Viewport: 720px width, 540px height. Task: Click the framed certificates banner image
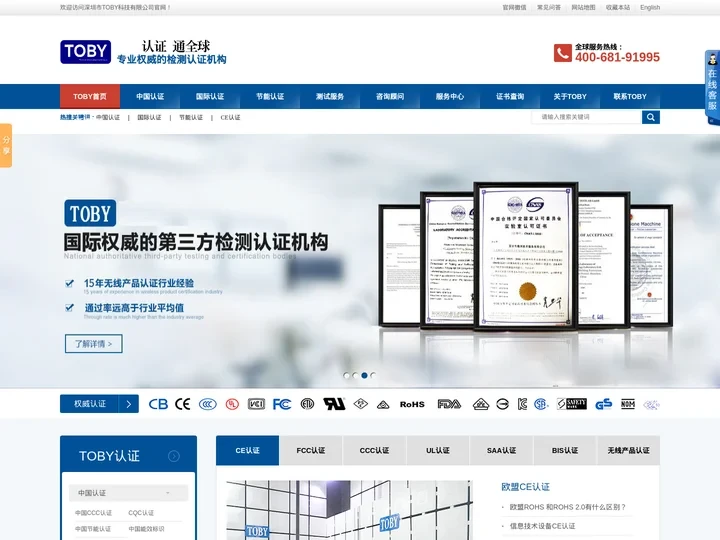(x=526, y=255)
